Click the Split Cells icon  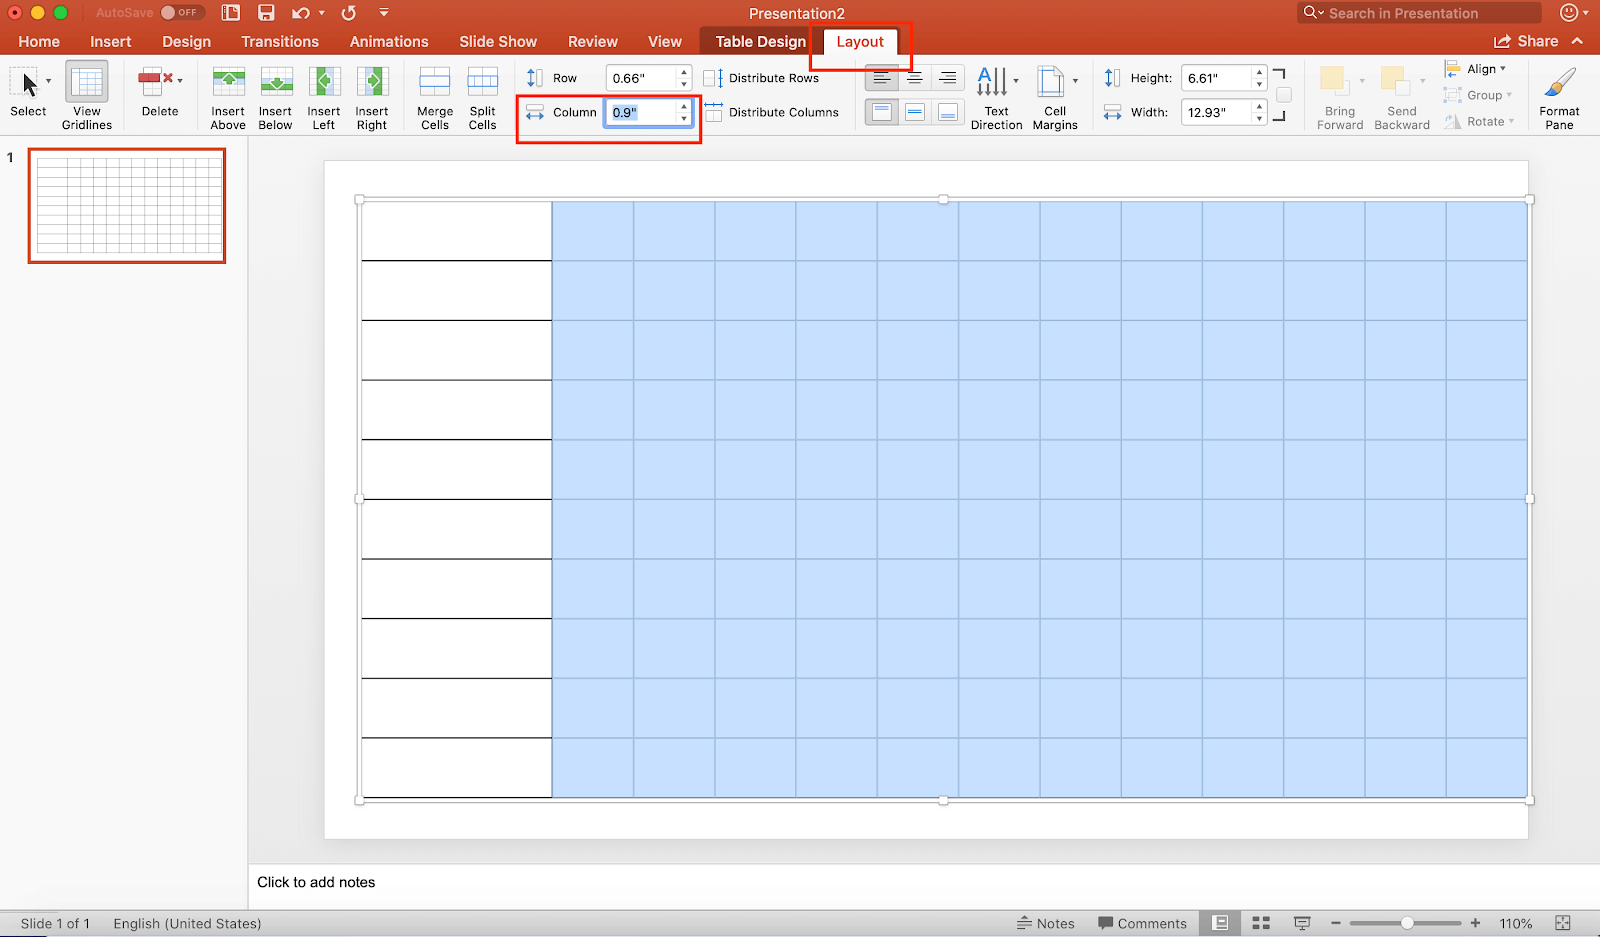pyautogui.click(x=481, y=95)
